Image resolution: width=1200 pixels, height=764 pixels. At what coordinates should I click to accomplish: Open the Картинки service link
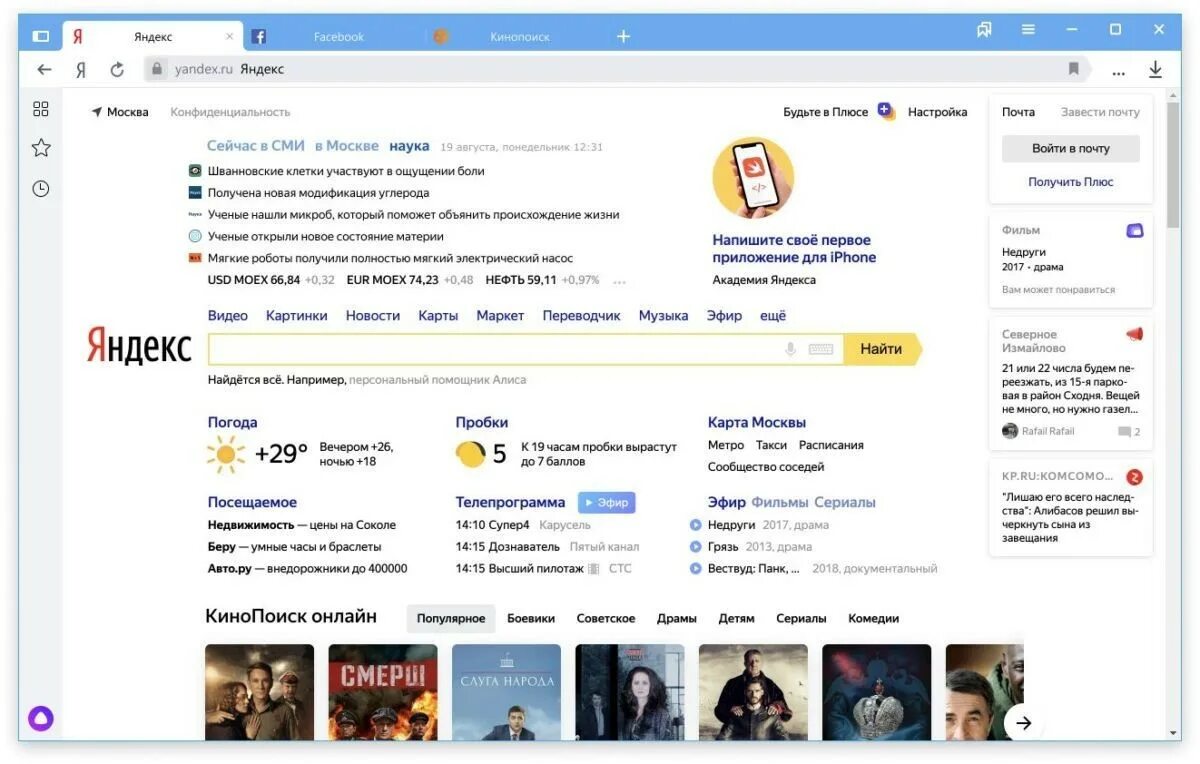pos(297,315)
